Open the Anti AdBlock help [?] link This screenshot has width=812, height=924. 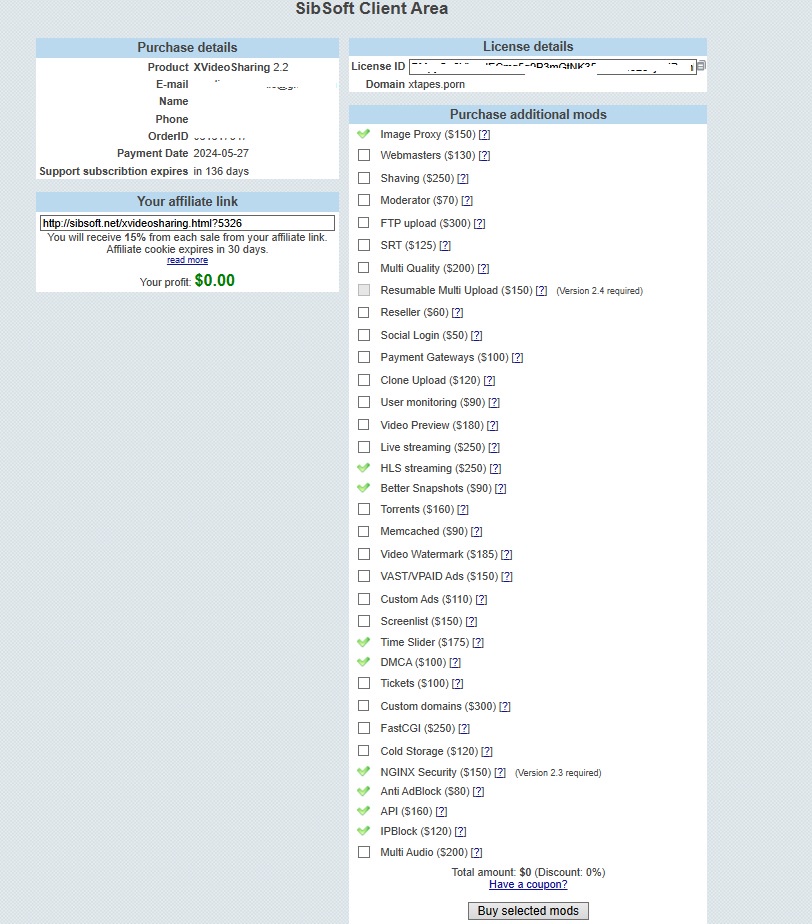tap(478, 792)
